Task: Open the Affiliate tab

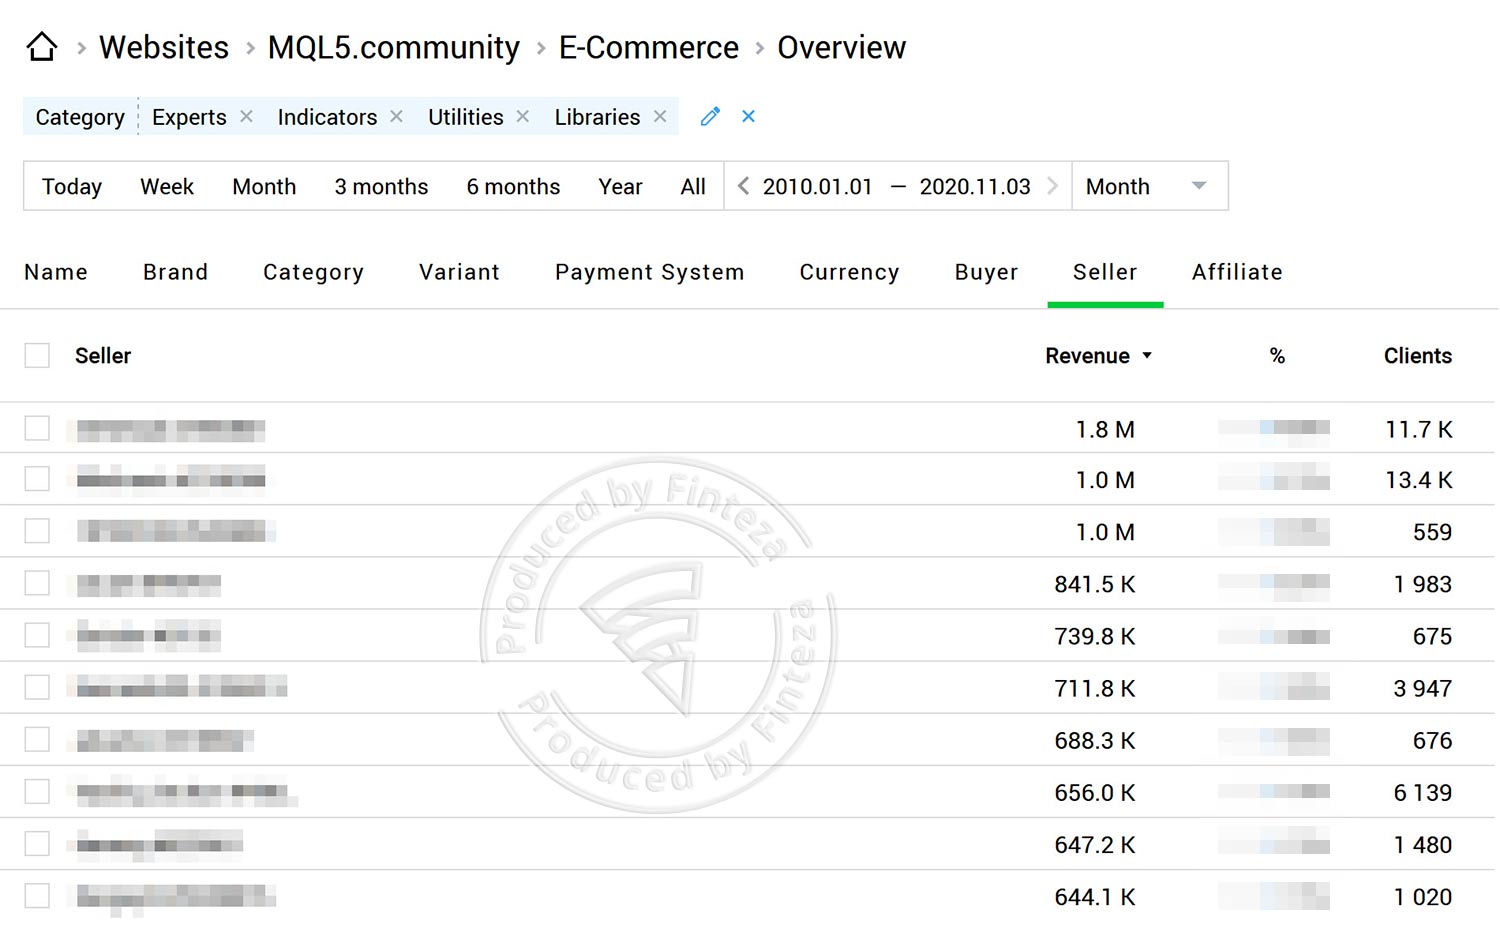Action: (1236, 272)
